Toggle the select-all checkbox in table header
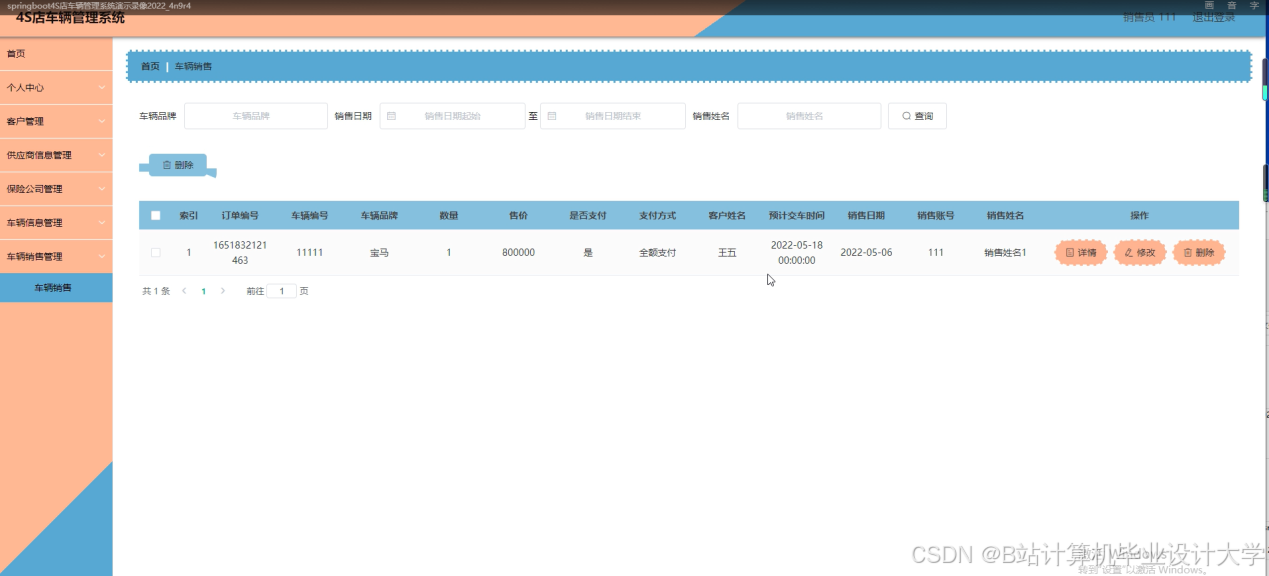 [x=155, y=215]
